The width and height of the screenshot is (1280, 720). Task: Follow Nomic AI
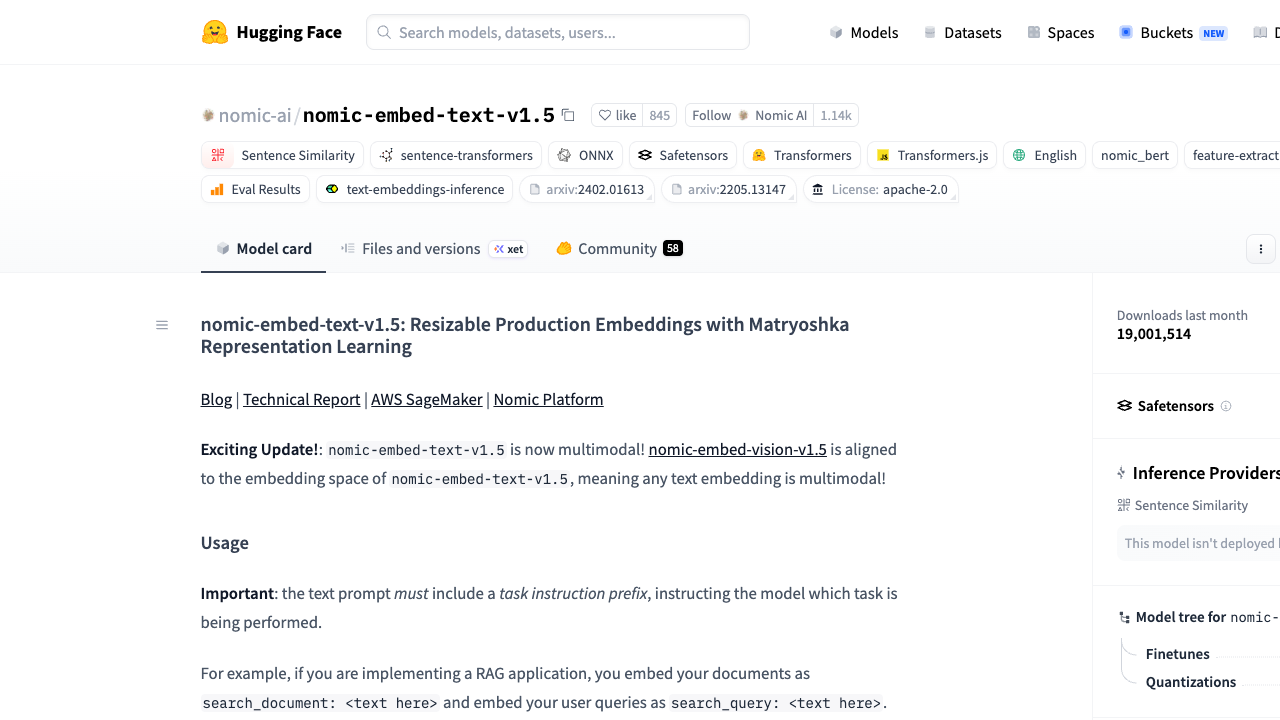pyautogui.click(x=749, y=115)
